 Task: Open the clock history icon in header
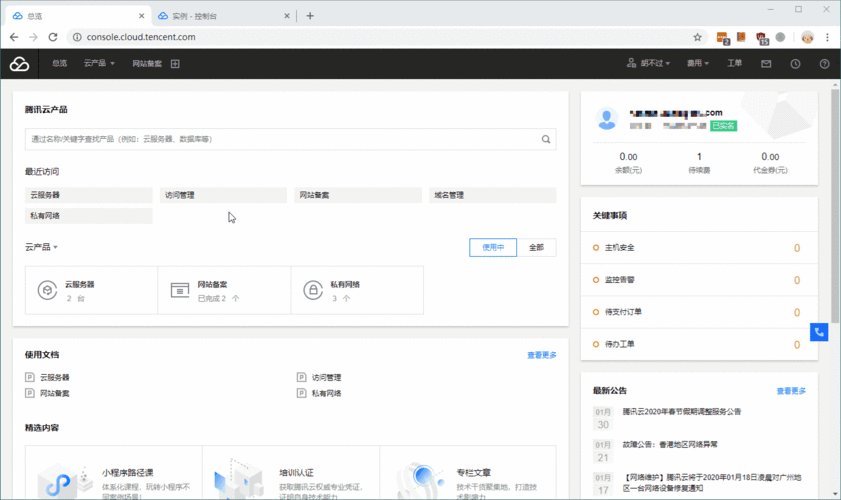795,64
